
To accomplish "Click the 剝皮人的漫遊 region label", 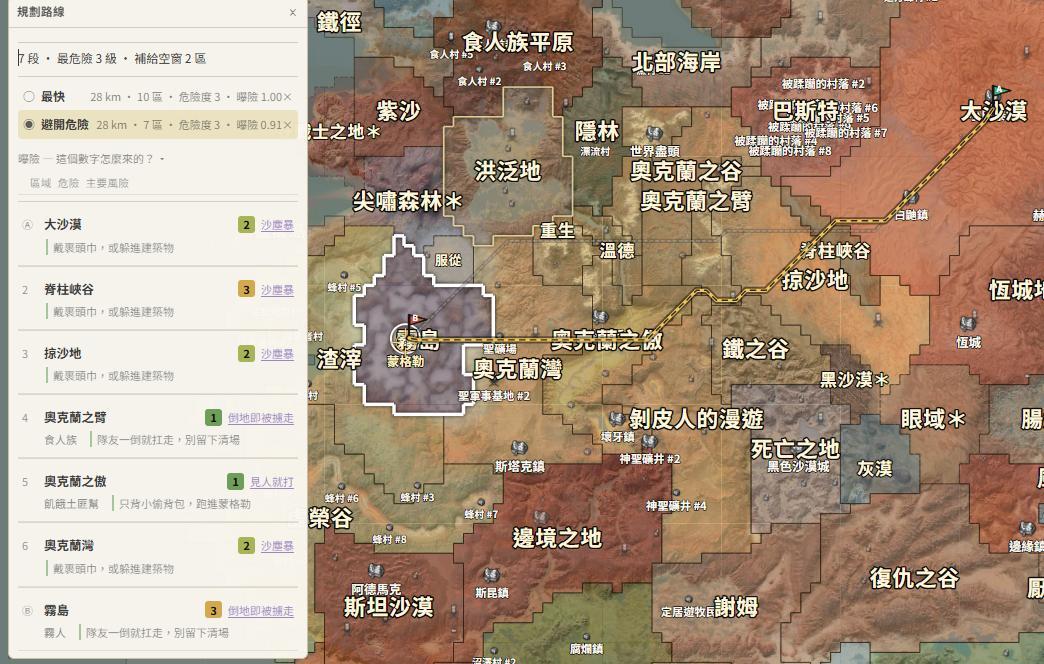I will (696, 419).
